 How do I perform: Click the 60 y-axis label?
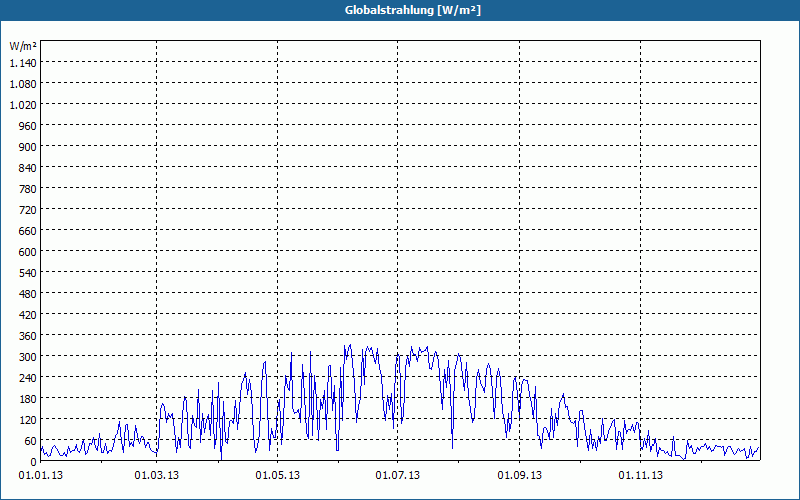point(31,441)
